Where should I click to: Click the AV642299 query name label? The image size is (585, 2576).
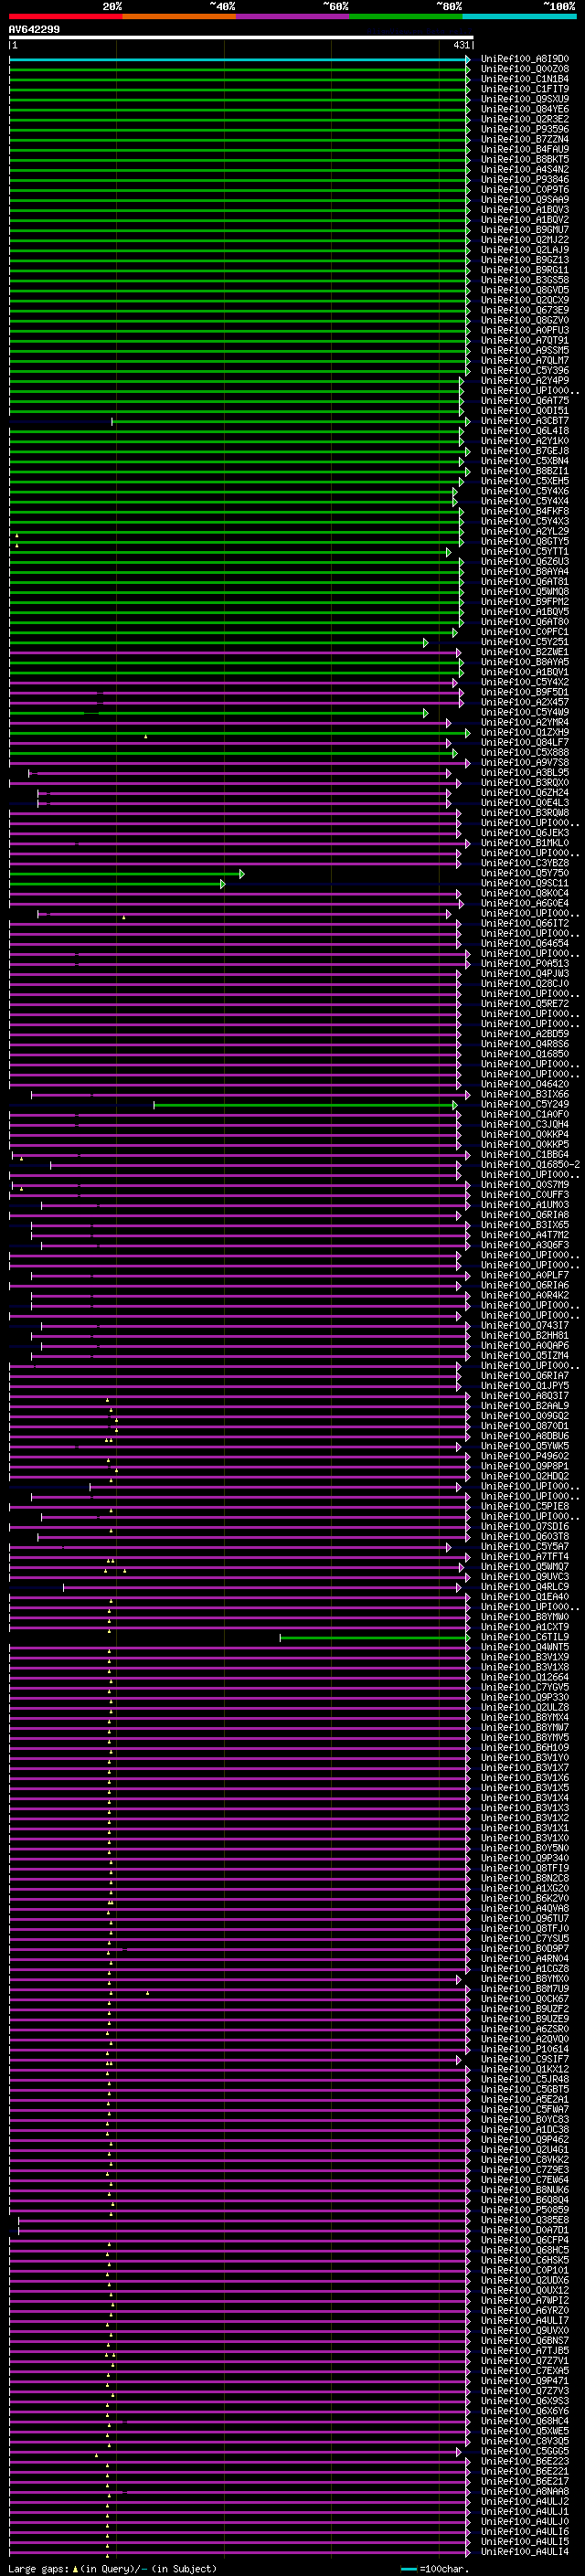34,29
